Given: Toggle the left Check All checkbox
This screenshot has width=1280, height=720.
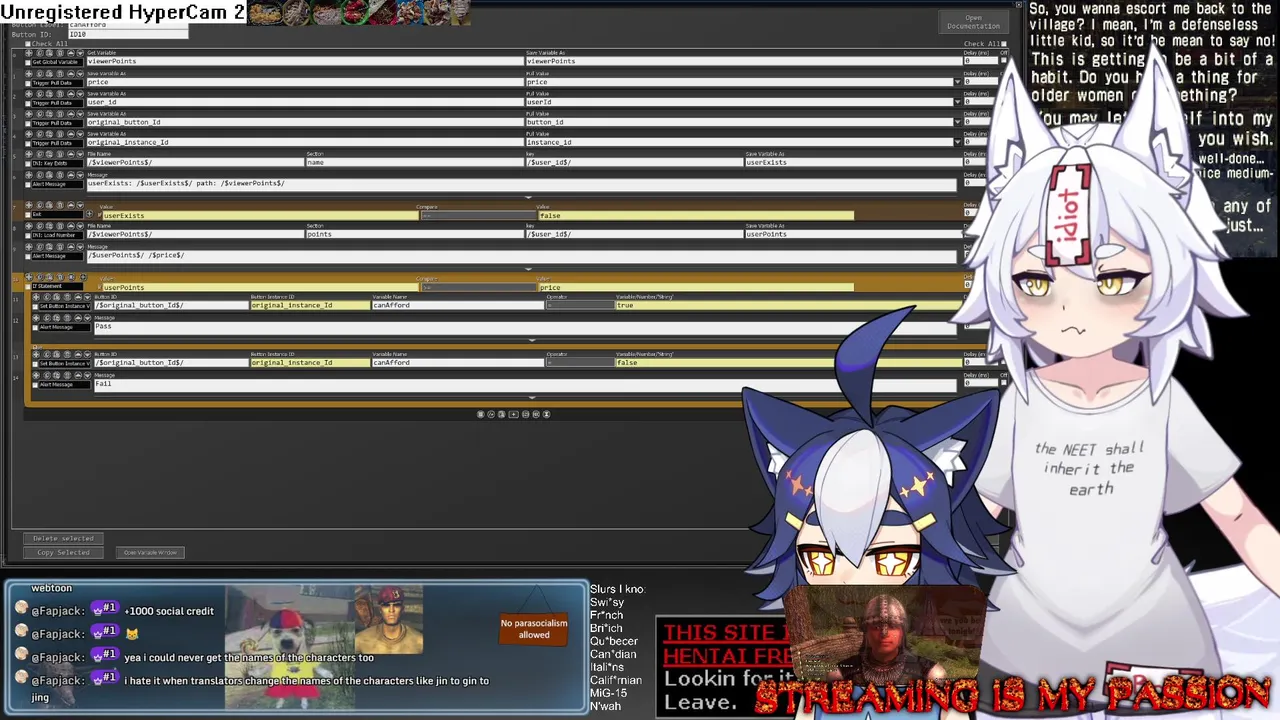Looking at the screenshot, I should coord(27,44).
